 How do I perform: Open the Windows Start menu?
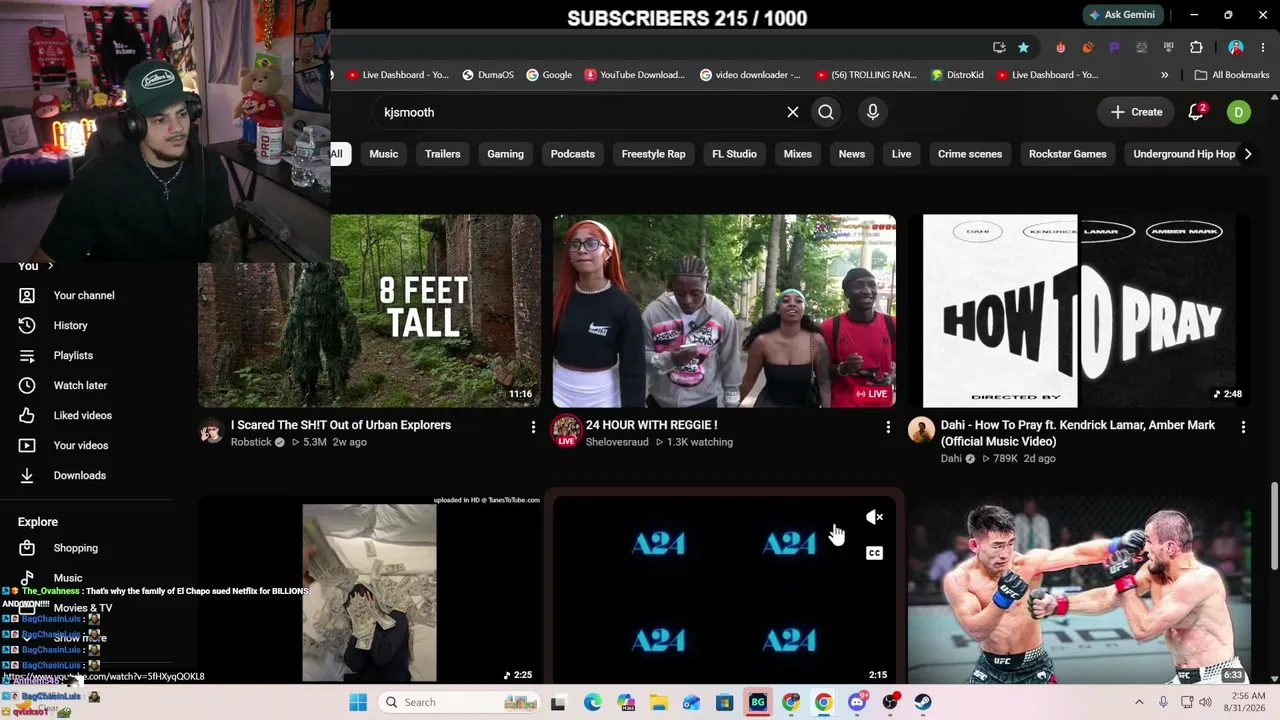(x=358, y=702)
